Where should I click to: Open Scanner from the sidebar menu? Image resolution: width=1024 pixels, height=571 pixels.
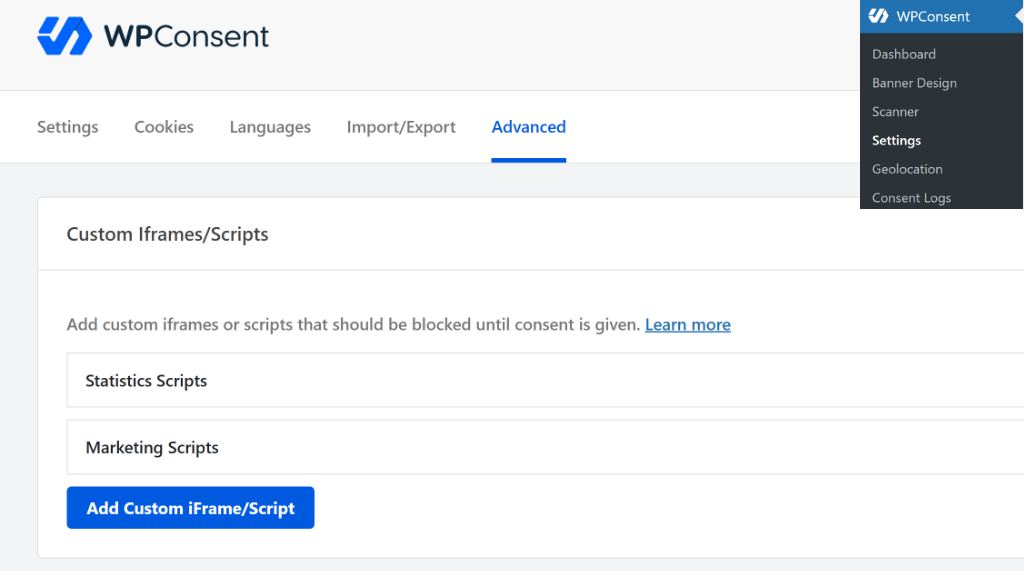click(895, 112)
